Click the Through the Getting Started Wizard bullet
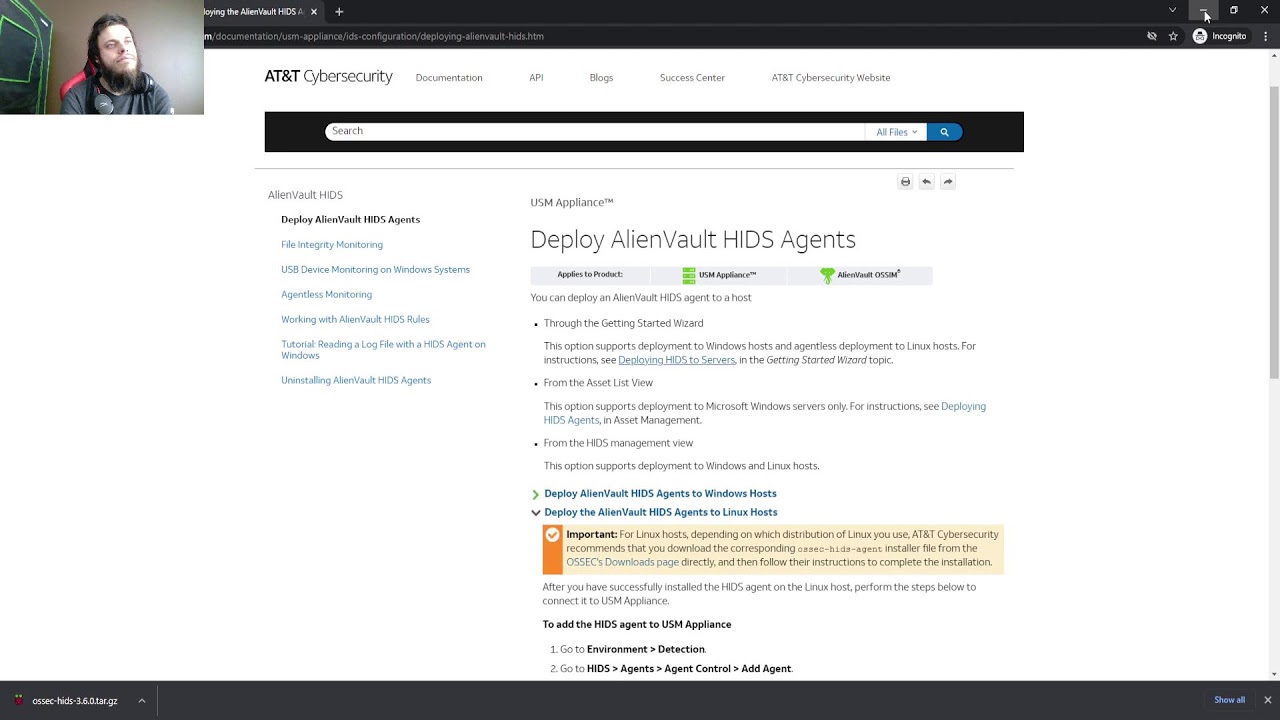 point(623,323)
